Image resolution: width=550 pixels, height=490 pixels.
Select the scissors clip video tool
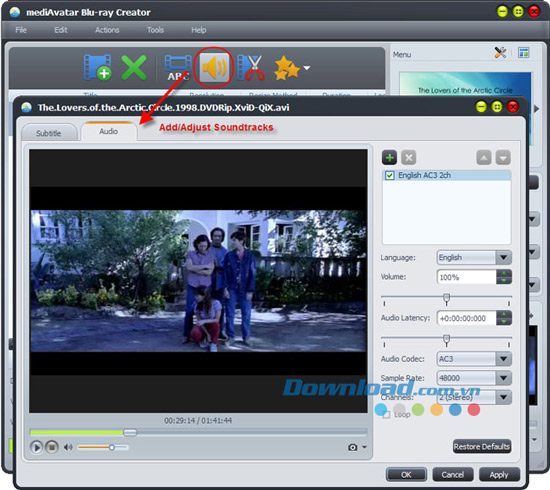[x=251, y=67]
